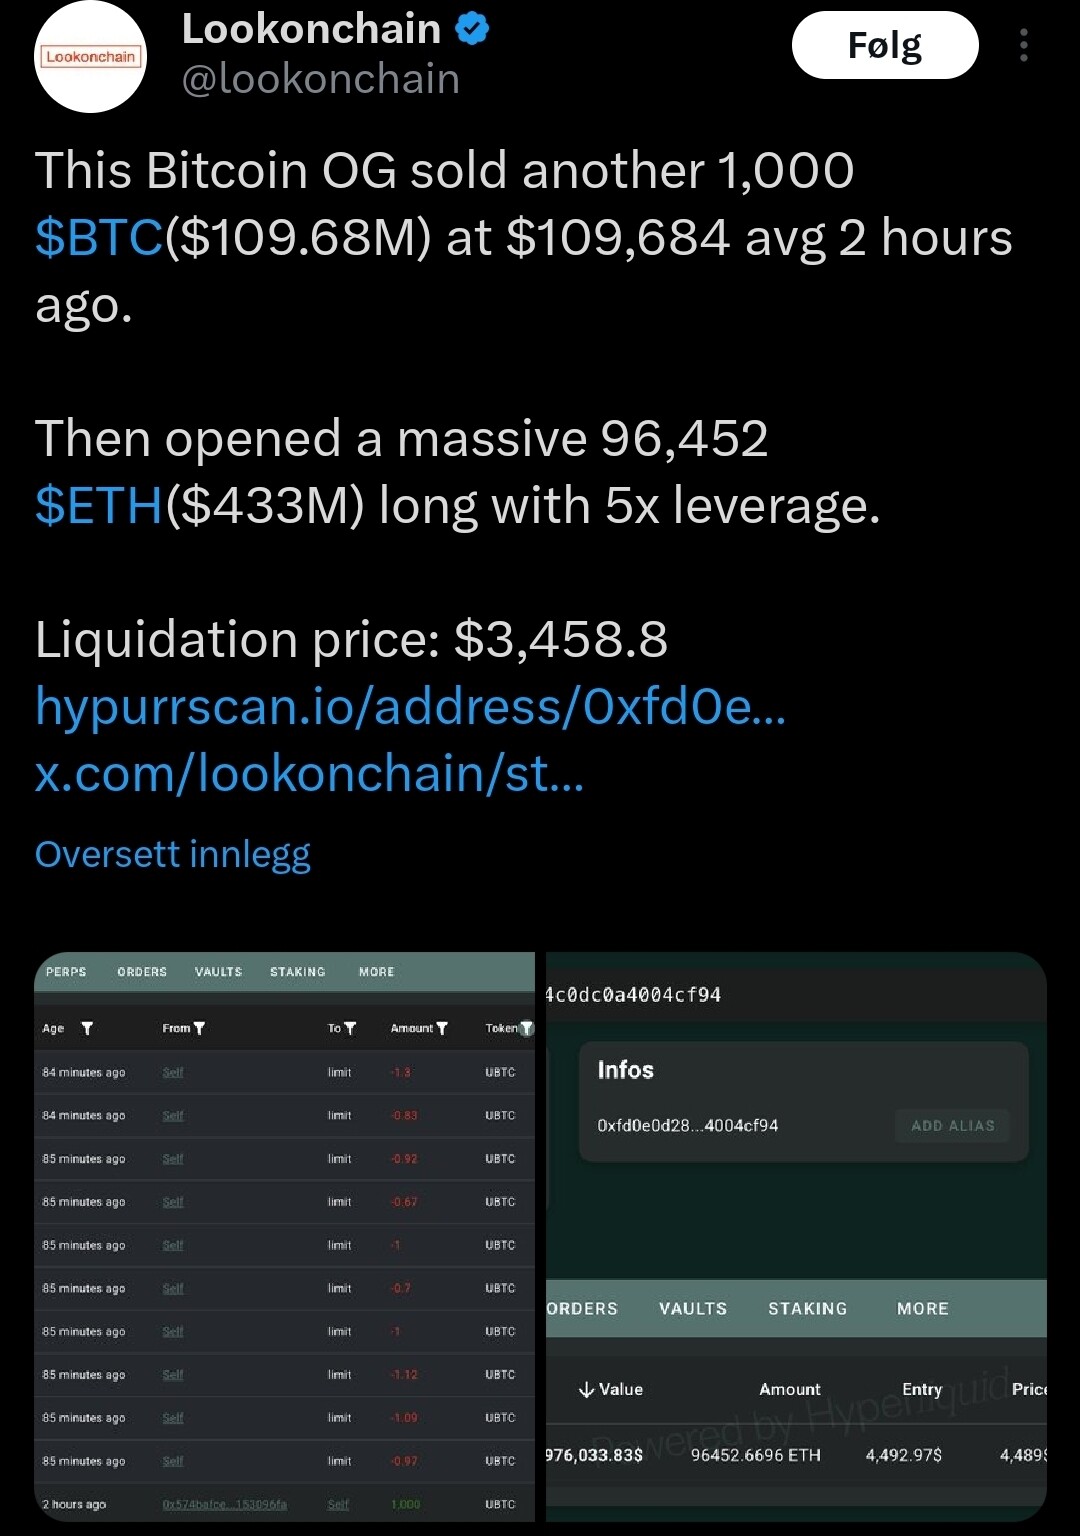The width and height of the screenshot is (1080, 1536).
Task: Open the hypurrscan.io address link
Action: click(x=410, y=706)
